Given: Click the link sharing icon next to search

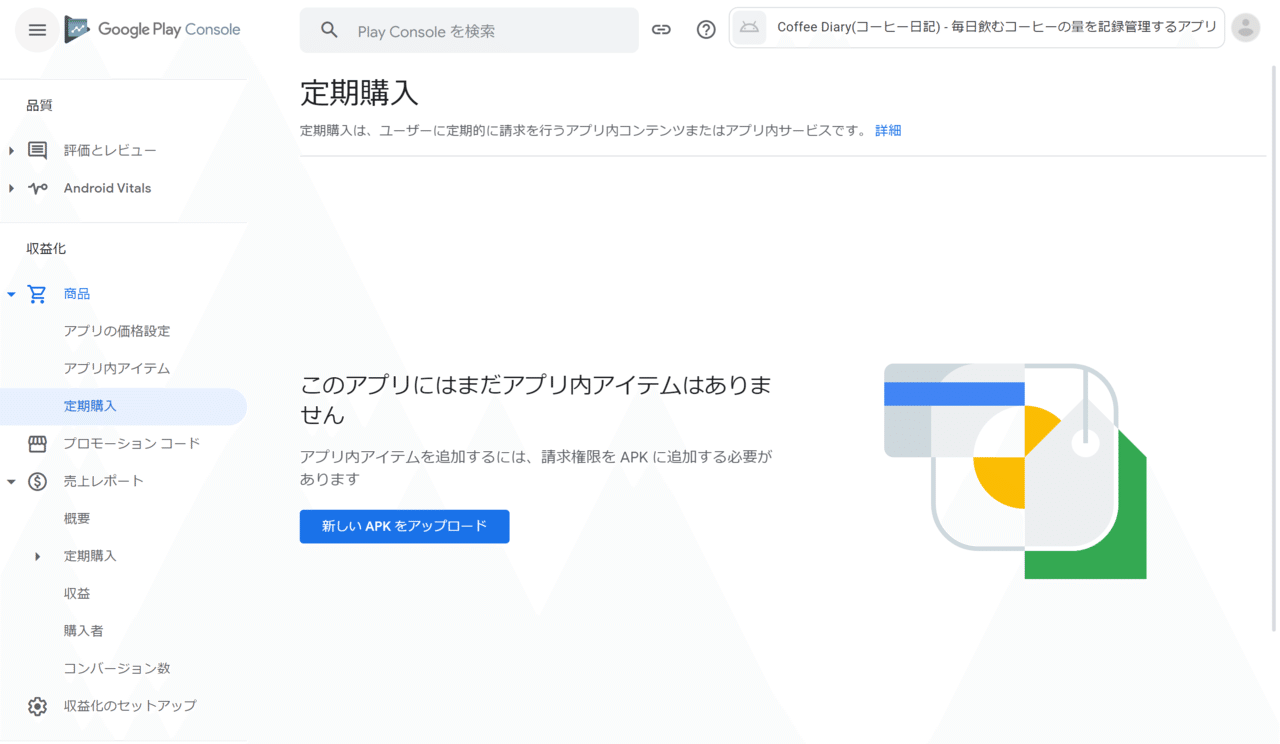Looking at the screenshot, I should coord(661,30).
